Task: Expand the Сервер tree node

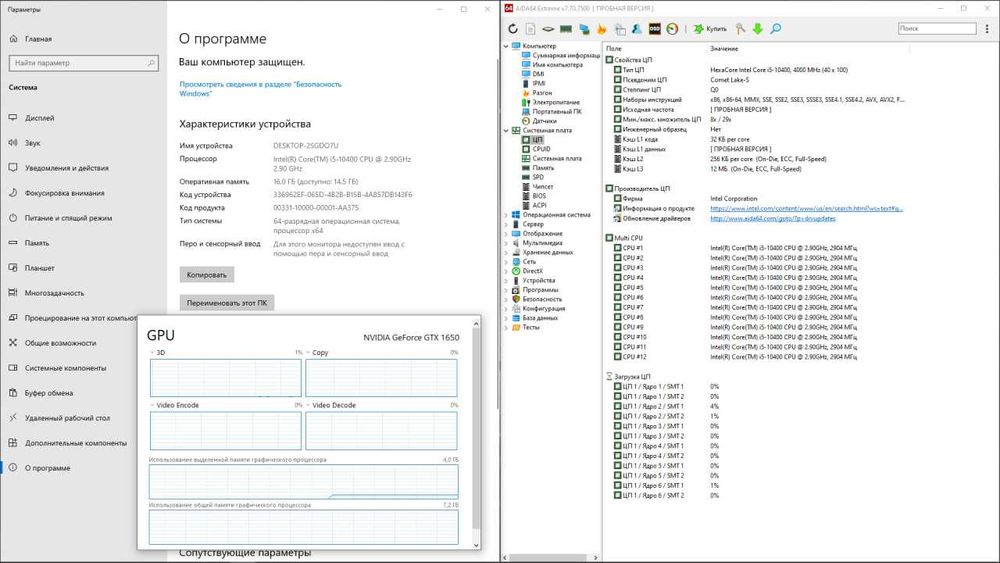Action: point(506,224)
